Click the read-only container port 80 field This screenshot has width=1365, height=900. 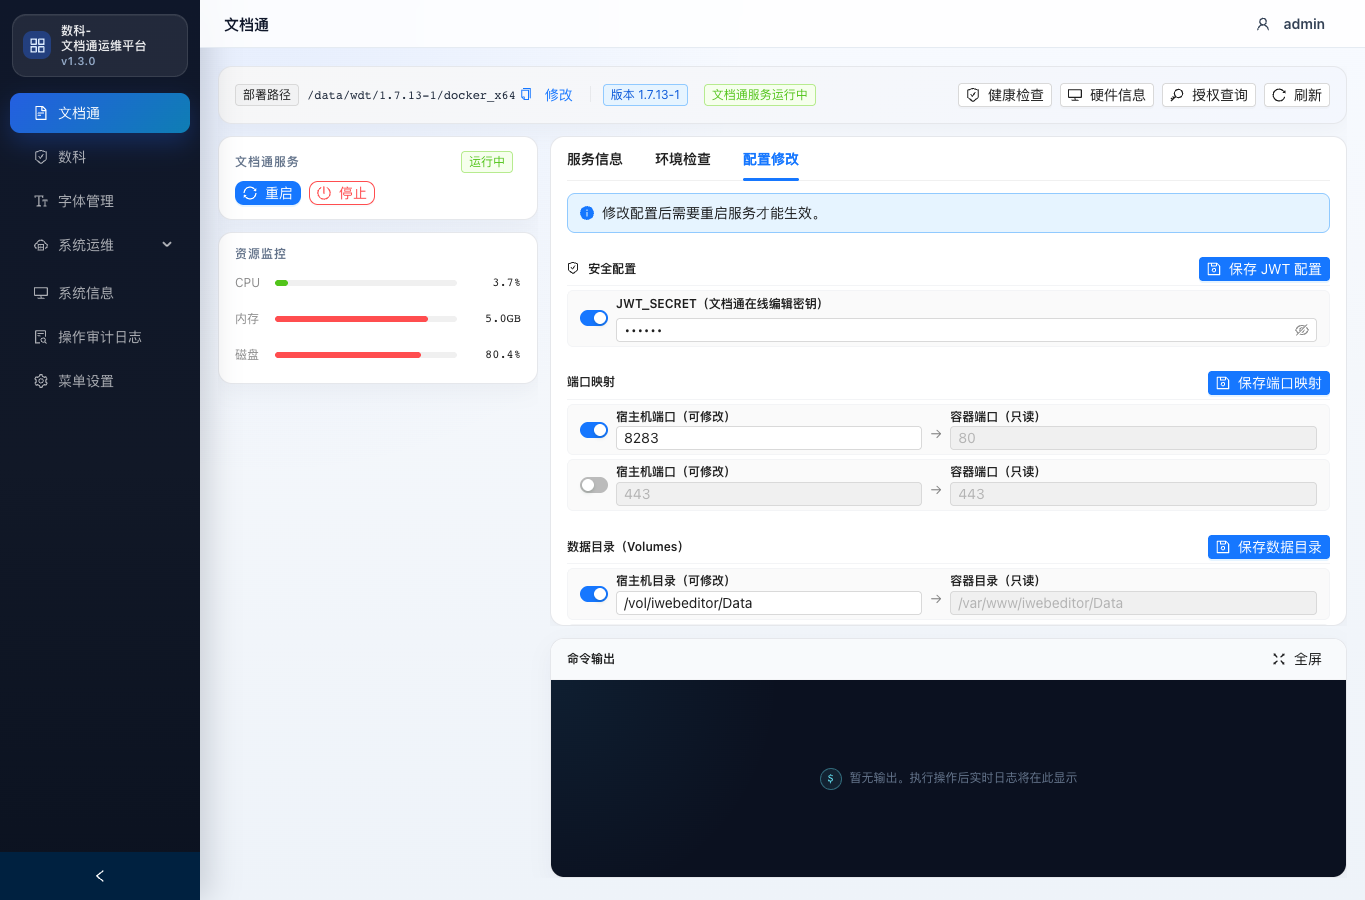tap(1133, 438)
